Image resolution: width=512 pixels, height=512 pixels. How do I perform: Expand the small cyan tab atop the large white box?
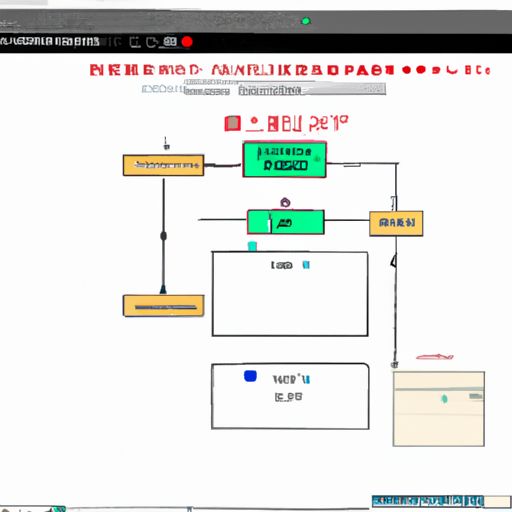[x=252, y=246]
